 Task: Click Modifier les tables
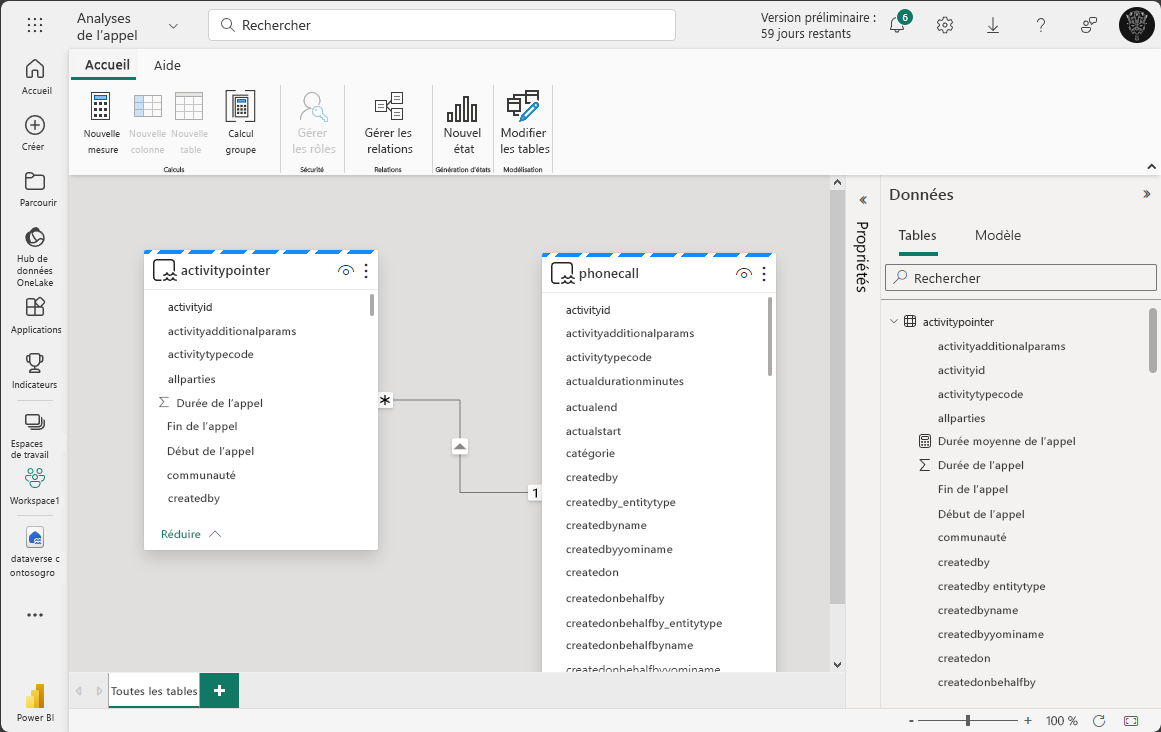(524, 123)
